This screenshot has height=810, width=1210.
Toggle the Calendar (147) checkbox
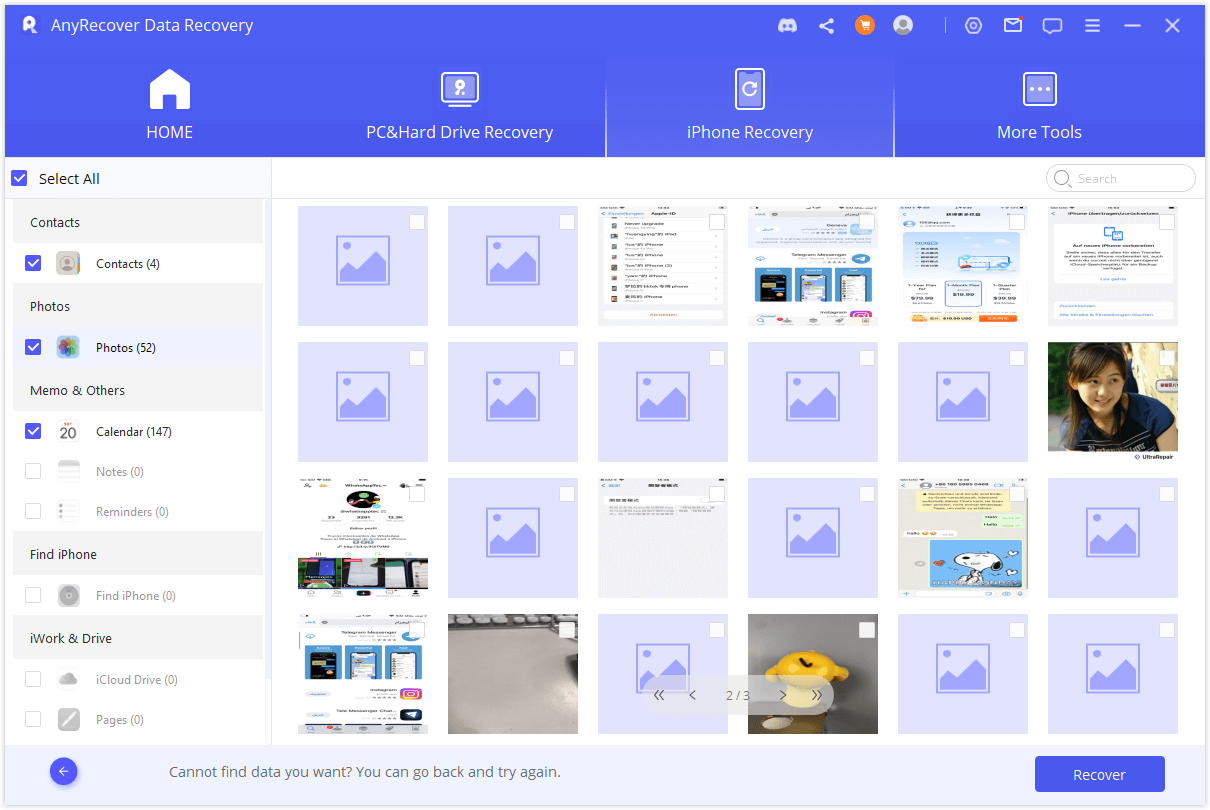point(33,431)
